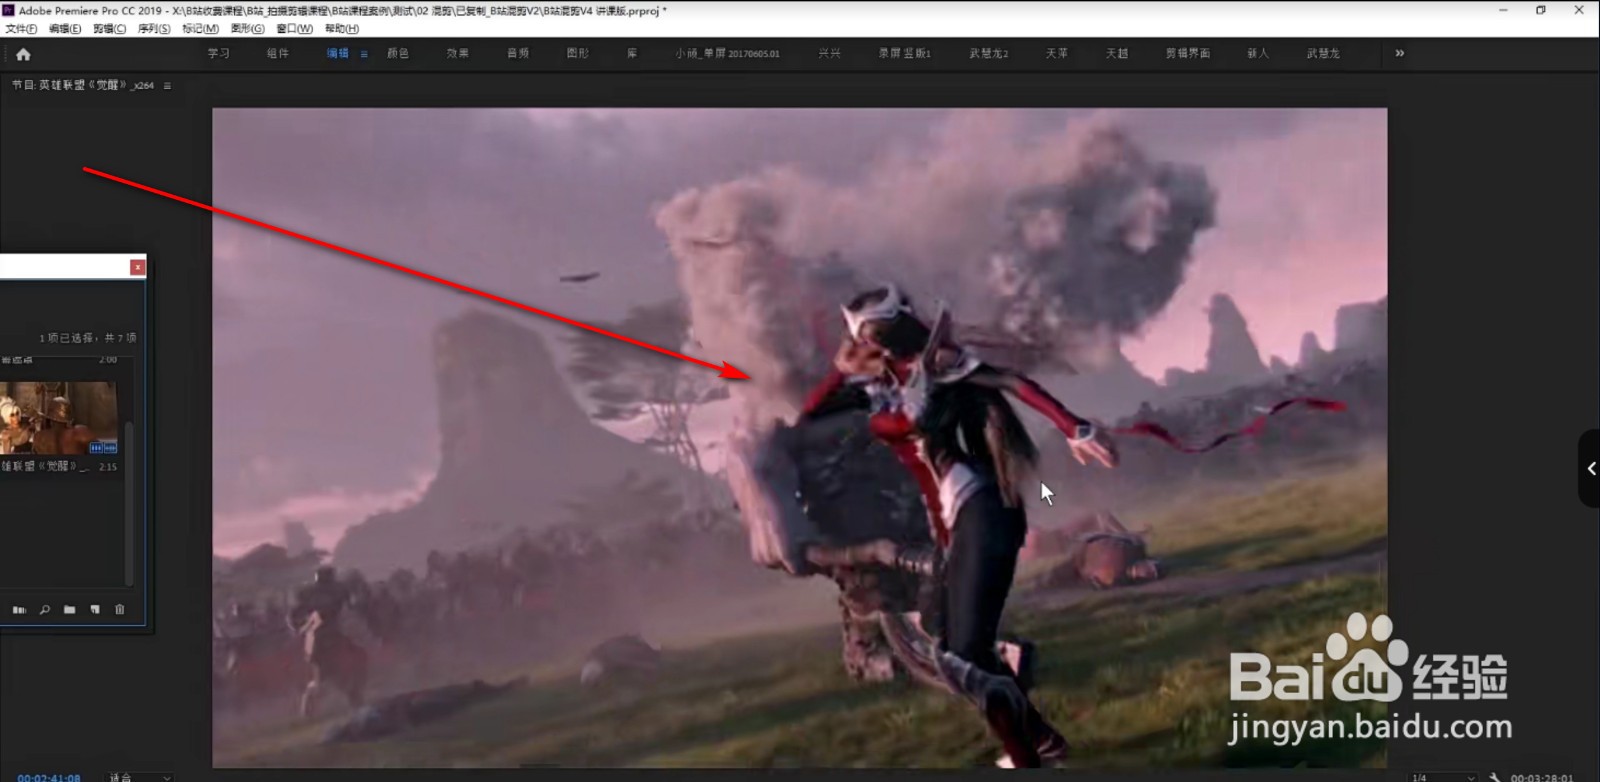Minimize the Premiere Pro window
Viewport: 1600px width, 782px height.
click(1503, 10)
